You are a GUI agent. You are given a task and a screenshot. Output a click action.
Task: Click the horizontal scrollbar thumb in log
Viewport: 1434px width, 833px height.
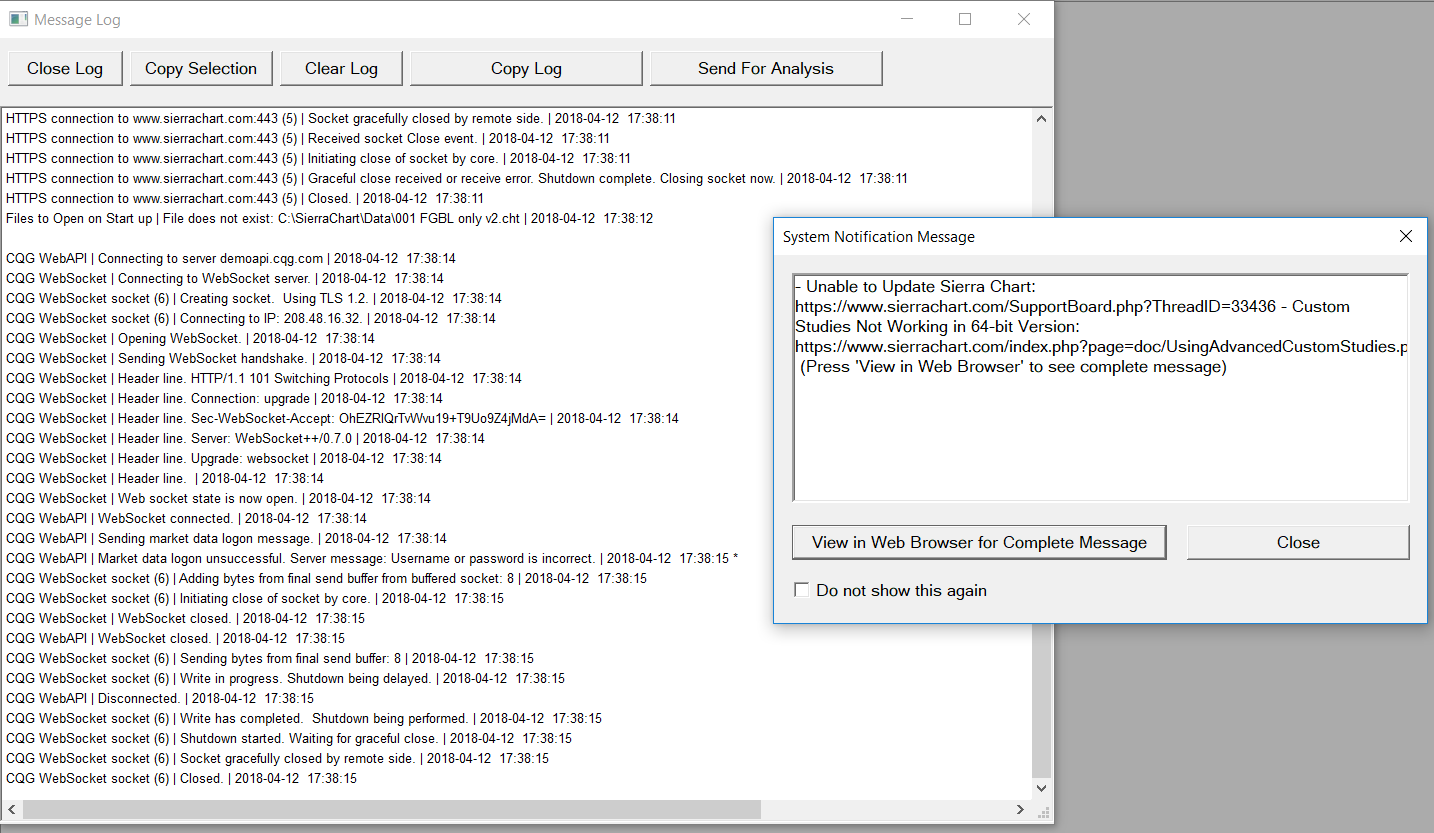(x=391, y=809)
